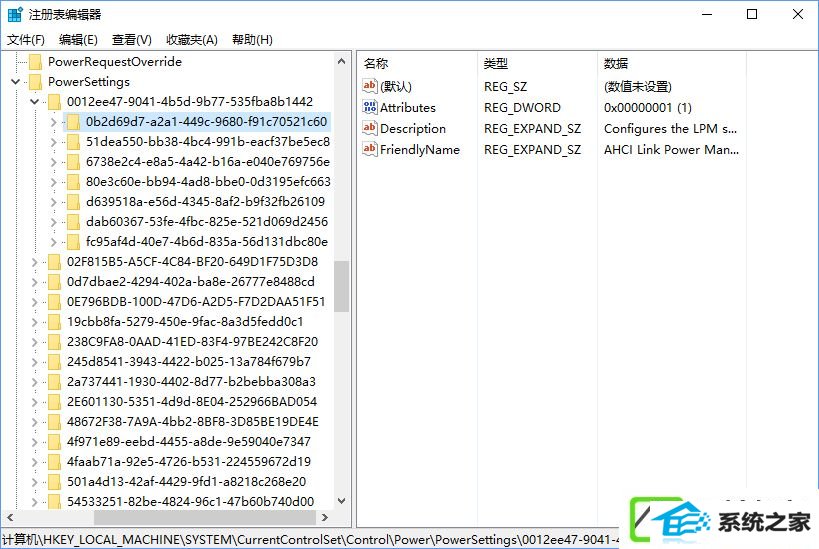Expand the 0b2d69d7-a2a1-449c-9680-f91c70521c60 node
819x549 pixels.
pos(53,122)
